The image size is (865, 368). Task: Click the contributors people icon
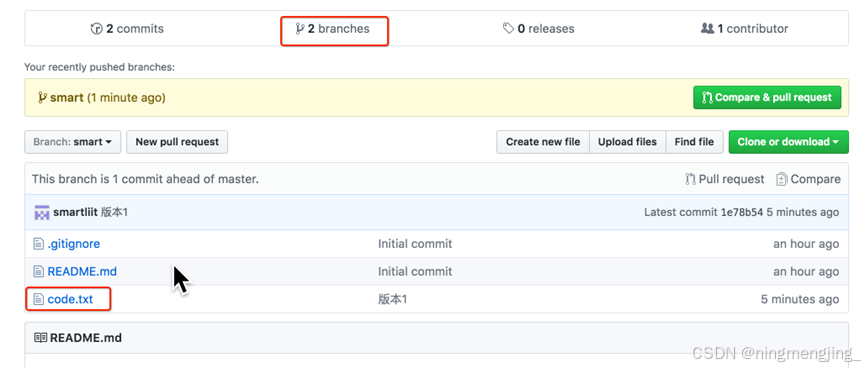[707, 28]
